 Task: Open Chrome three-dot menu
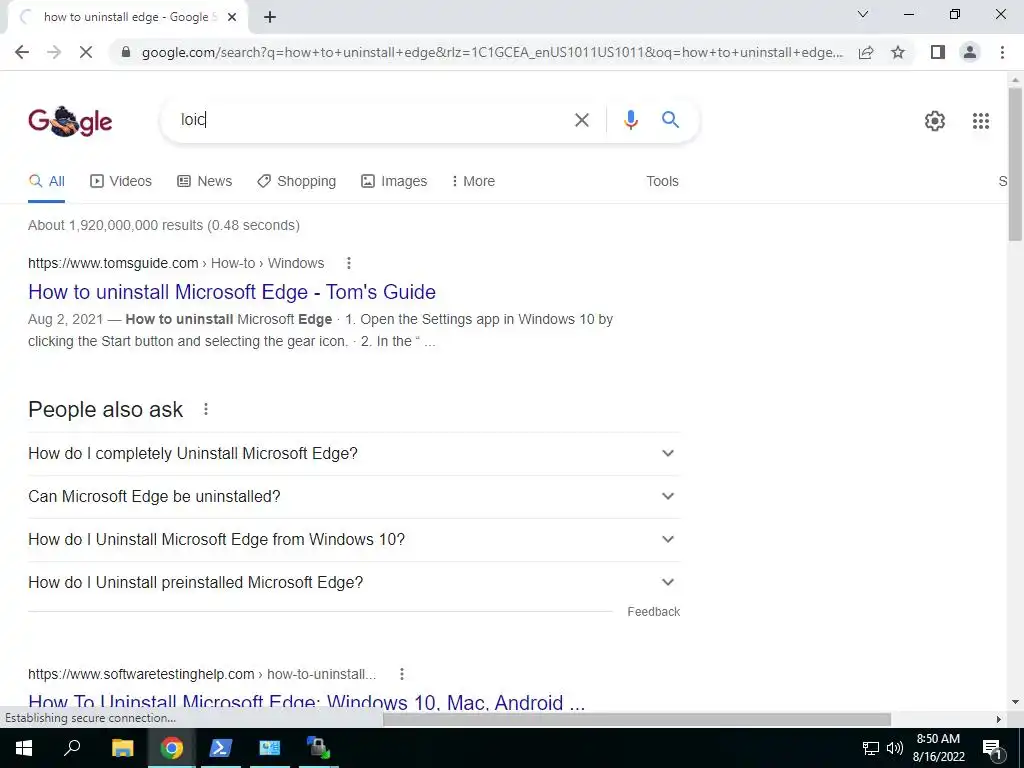click(1002, 52)
